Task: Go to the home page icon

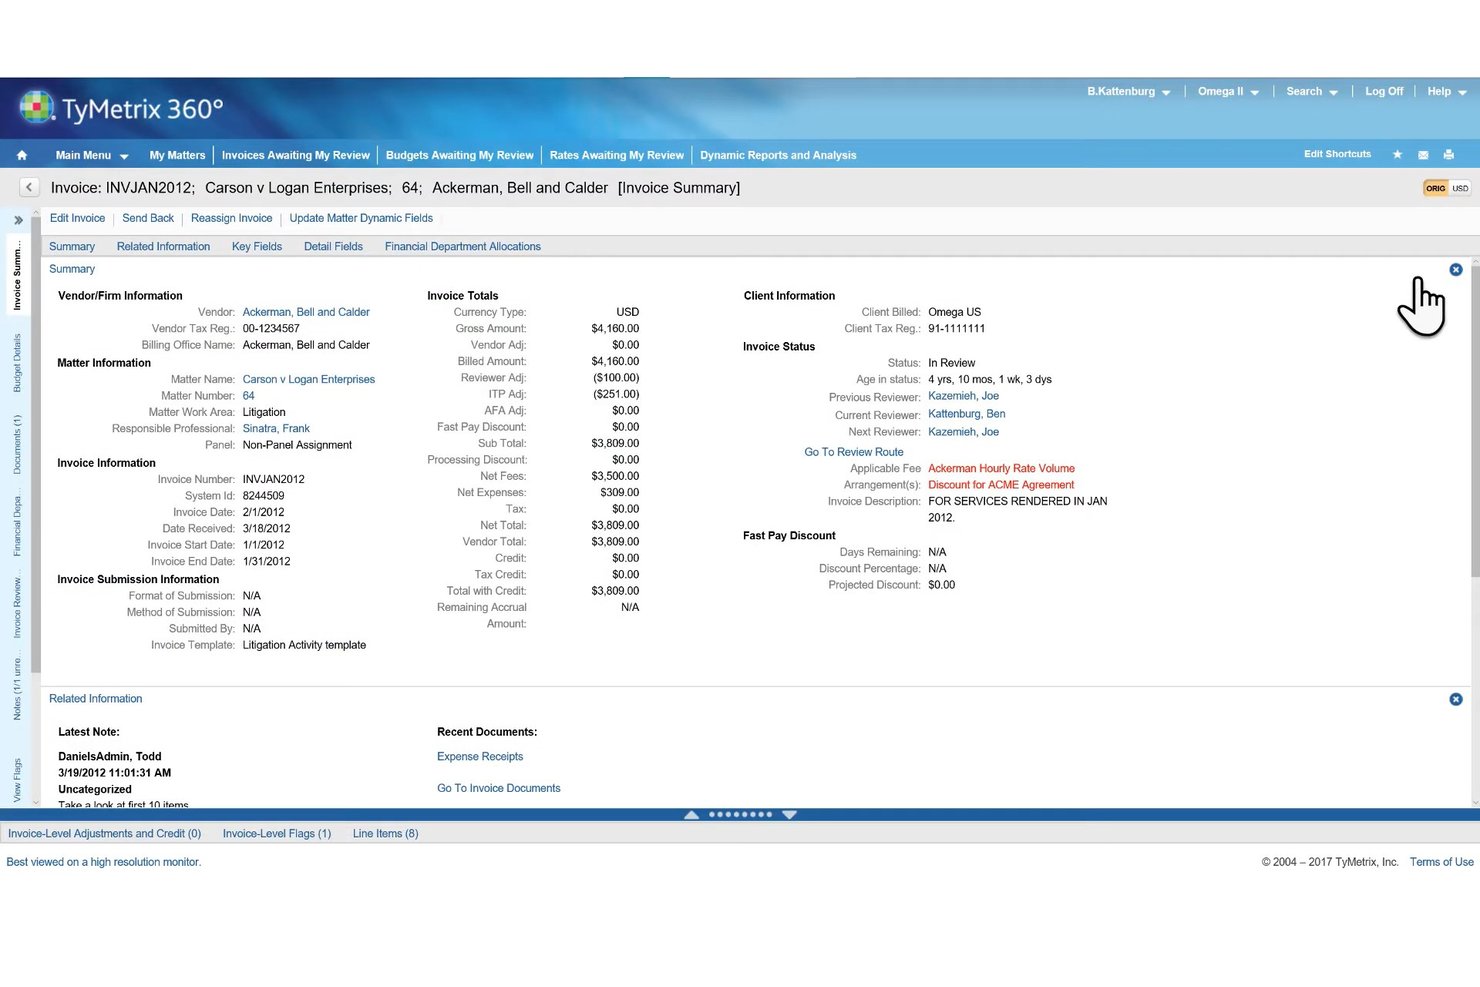Action: point(22,155)
